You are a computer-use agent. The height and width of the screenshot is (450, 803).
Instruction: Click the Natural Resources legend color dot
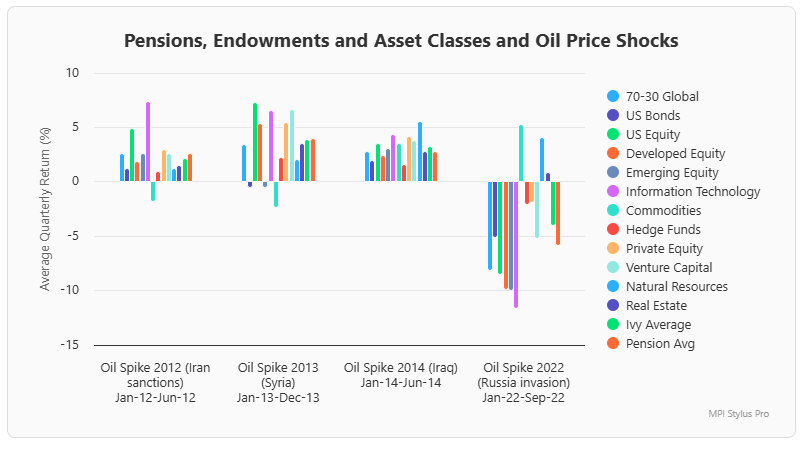(613, 287)
